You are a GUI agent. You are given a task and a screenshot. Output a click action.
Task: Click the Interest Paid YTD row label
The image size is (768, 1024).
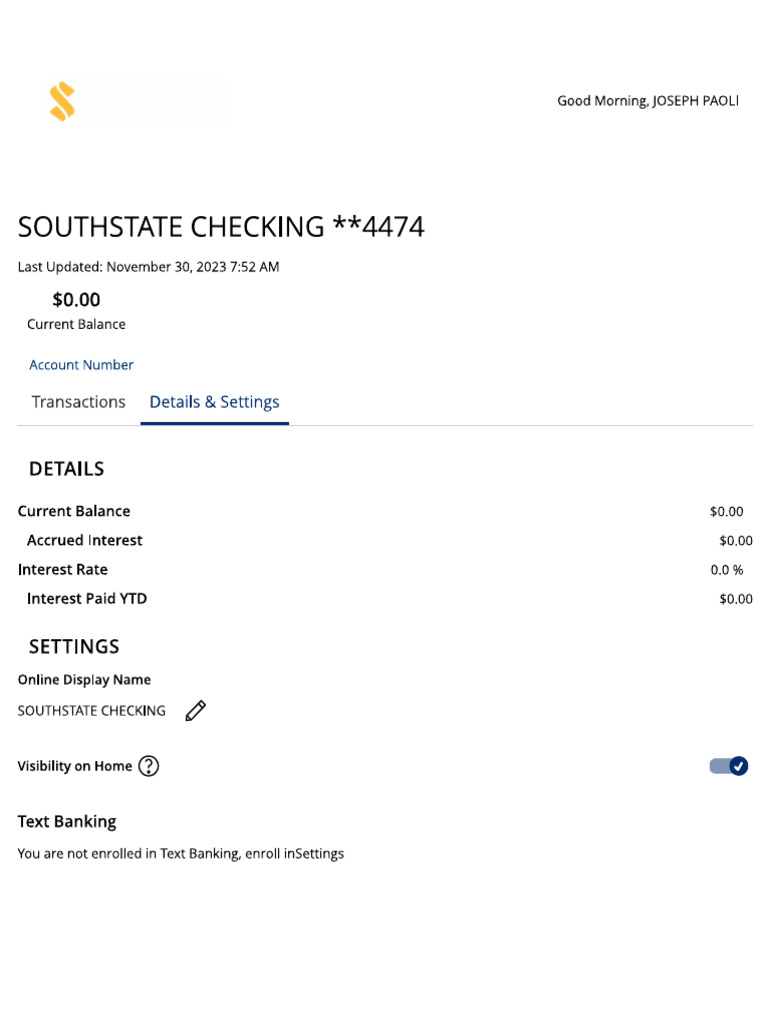point(87,598)
